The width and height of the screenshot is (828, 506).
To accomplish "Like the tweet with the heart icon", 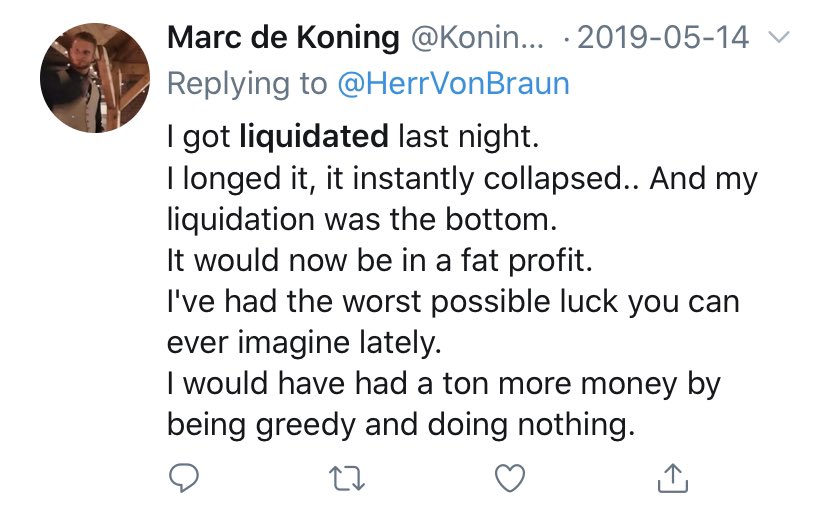I will (x=510, y=478).
